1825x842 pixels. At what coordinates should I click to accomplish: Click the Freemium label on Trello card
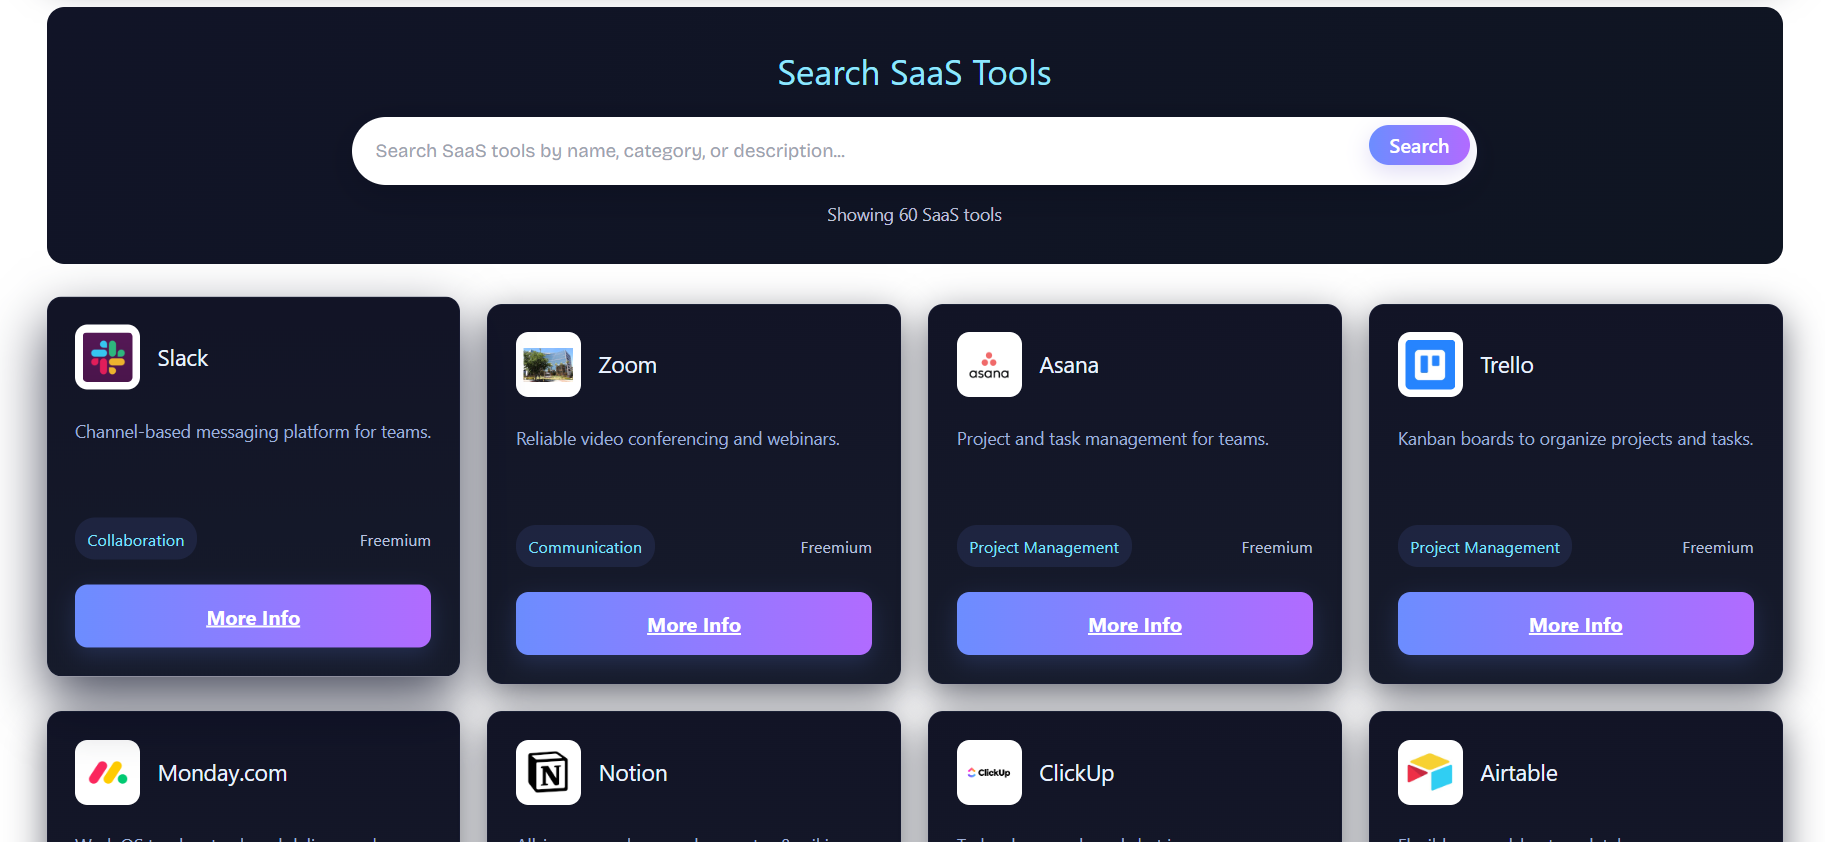(x=1718, y=547)
